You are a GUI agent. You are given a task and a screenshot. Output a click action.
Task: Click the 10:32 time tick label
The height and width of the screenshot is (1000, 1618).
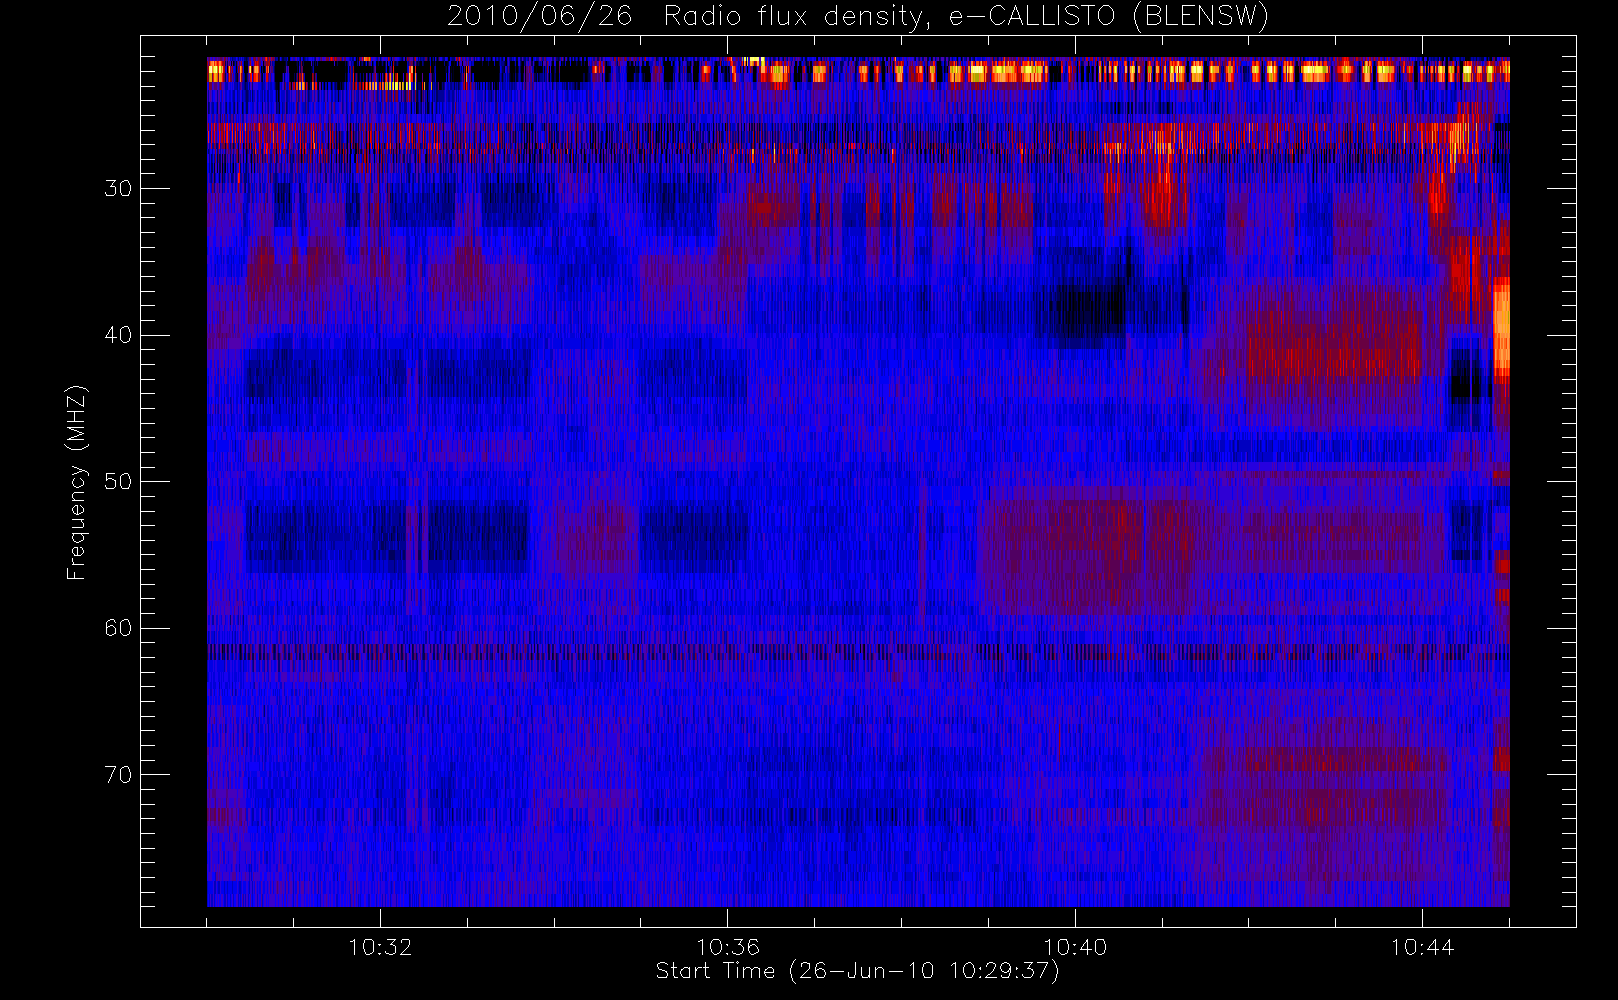(380, 947)
